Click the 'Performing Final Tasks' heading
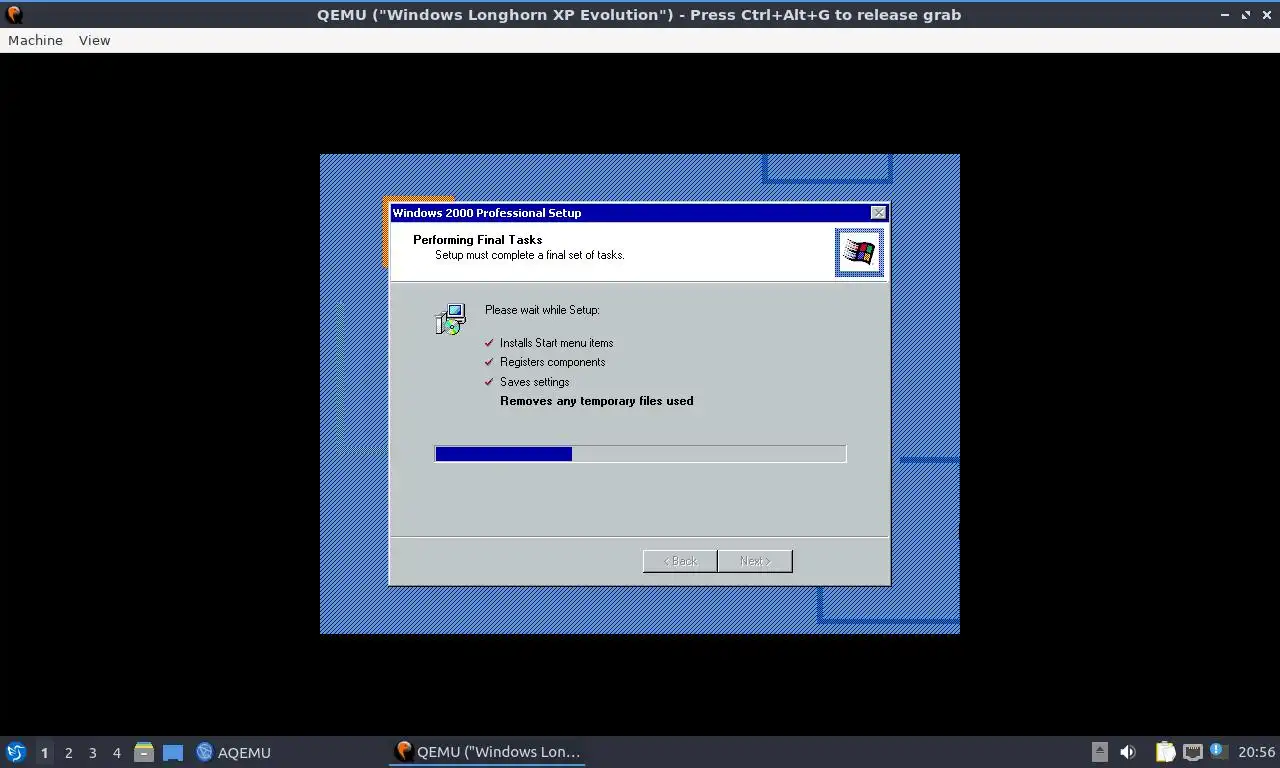This screenshot has width=1280, height=768. point(477,240)
